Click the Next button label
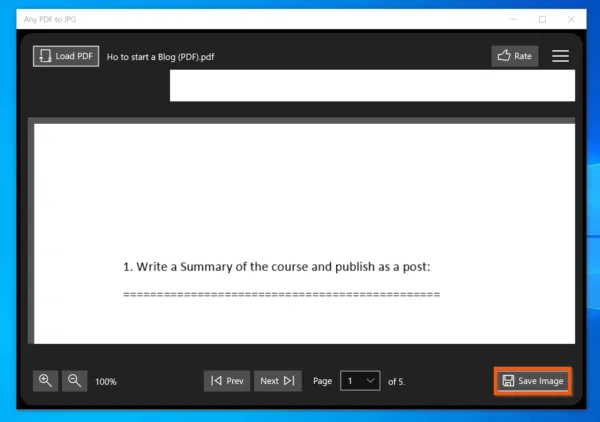 (269, 381)
